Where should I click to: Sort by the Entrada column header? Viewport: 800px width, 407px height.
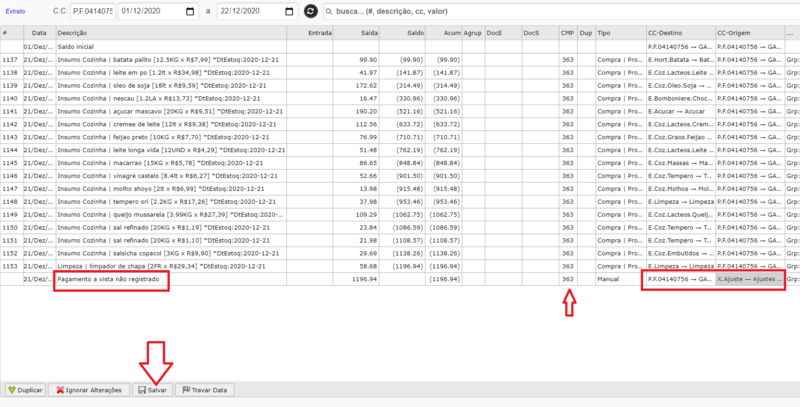tap(310, 33)
